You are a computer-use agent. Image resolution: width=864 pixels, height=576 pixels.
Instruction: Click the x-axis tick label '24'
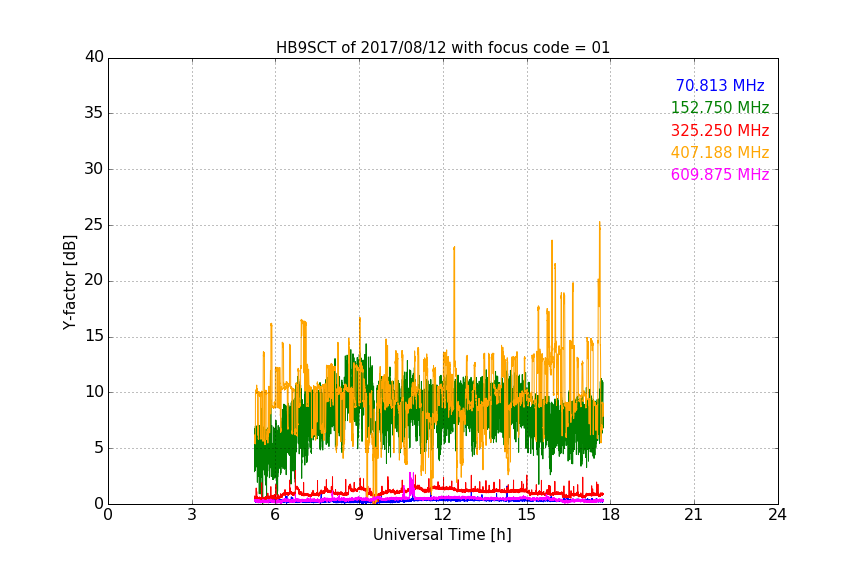[x=777, y=515]
